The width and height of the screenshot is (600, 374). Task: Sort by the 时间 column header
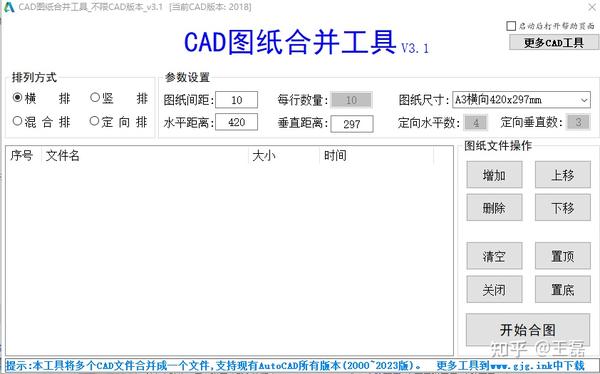click(376, 155)
